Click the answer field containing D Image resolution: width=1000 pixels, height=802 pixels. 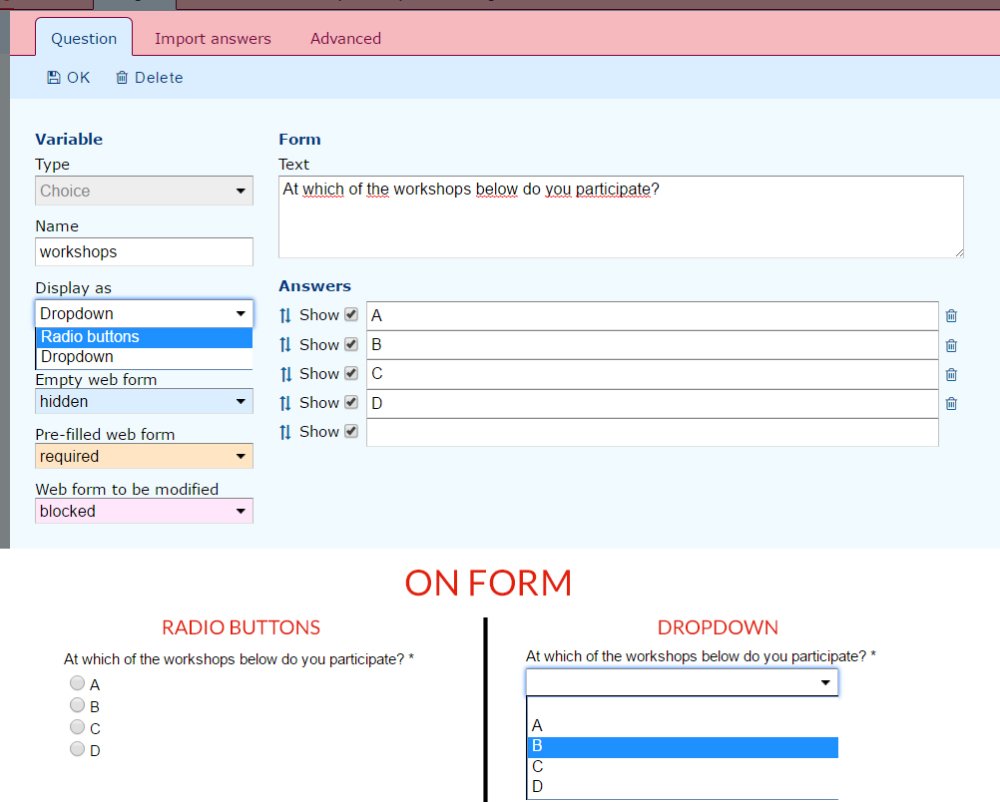[652, 404]
